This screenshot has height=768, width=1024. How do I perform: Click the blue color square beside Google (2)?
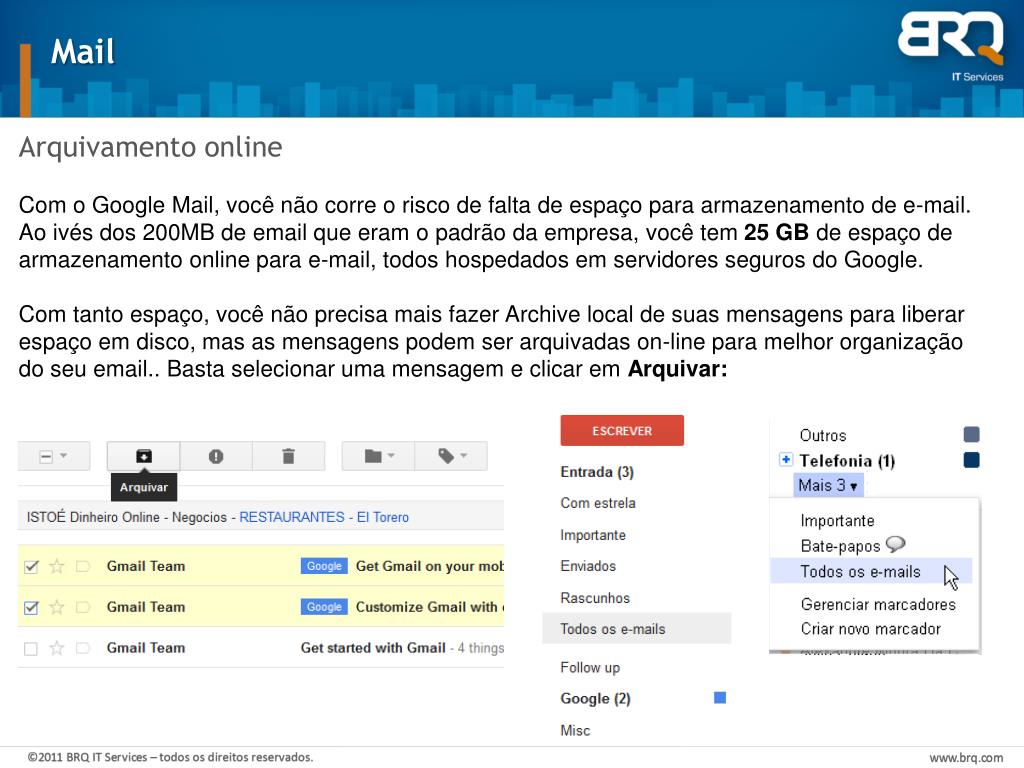coord(720,698)
